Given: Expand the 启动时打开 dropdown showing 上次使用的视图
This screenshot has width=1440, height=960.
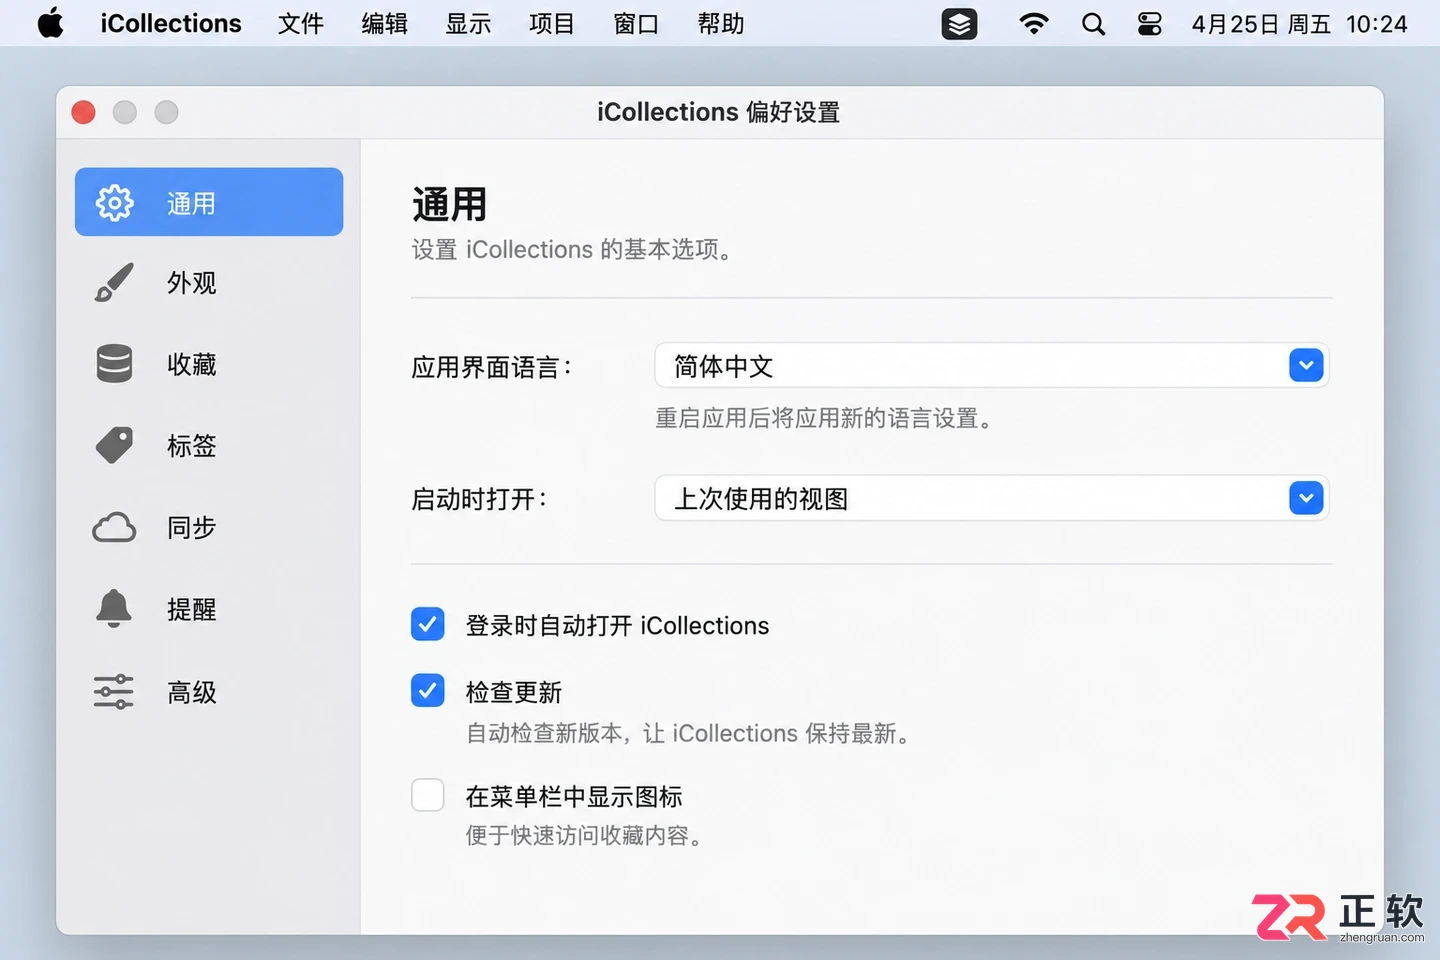Looking at the screenshot, I should pyautogui.click(x=991, y=498).
